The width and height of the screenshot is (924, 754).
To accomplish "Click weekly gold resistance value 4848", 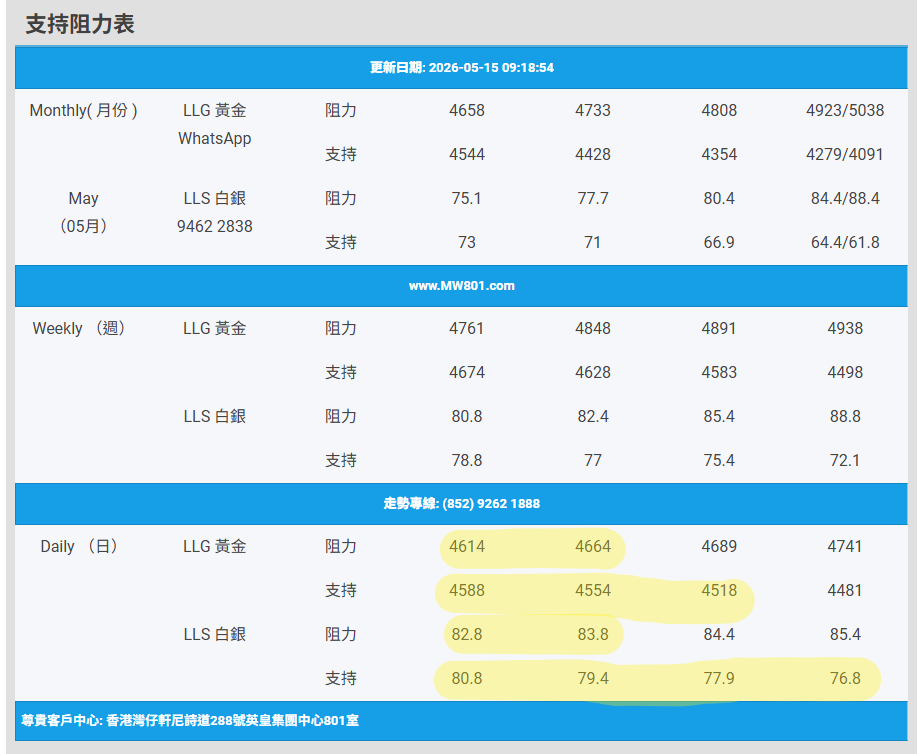I will (x=593, y=328).
